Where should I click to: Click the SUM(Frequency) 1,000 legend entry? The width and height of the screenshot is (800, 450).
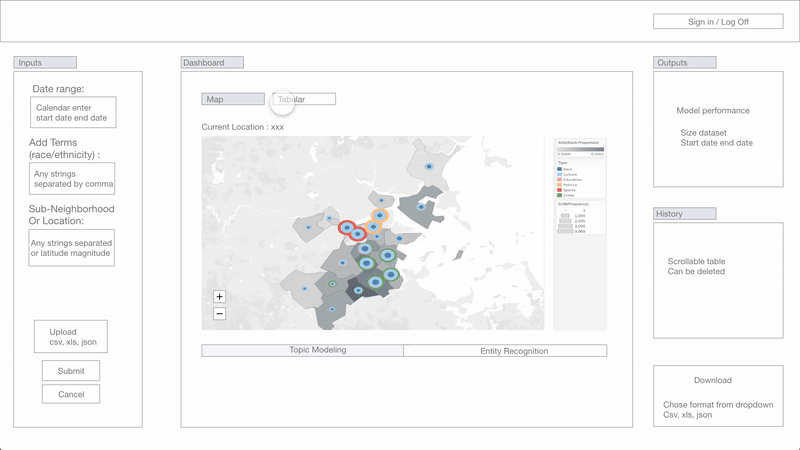tap(572, 216)
